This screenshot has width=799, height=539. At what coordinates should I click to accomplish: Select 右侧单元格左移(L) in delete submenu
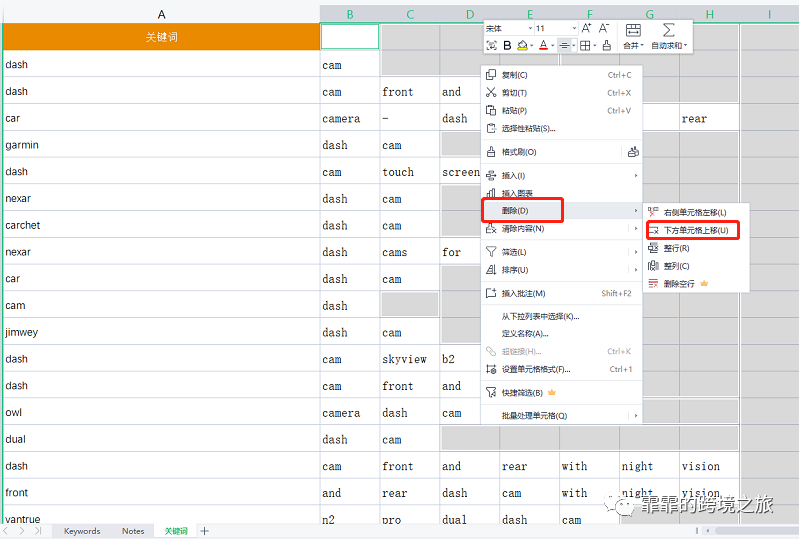pyautogui.click(x=696, y=212)
